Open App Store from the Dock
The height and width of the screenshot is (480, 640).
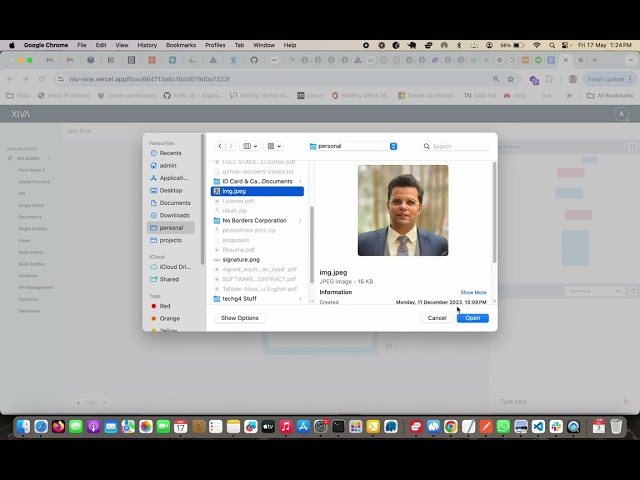click(x=303, y=427)
